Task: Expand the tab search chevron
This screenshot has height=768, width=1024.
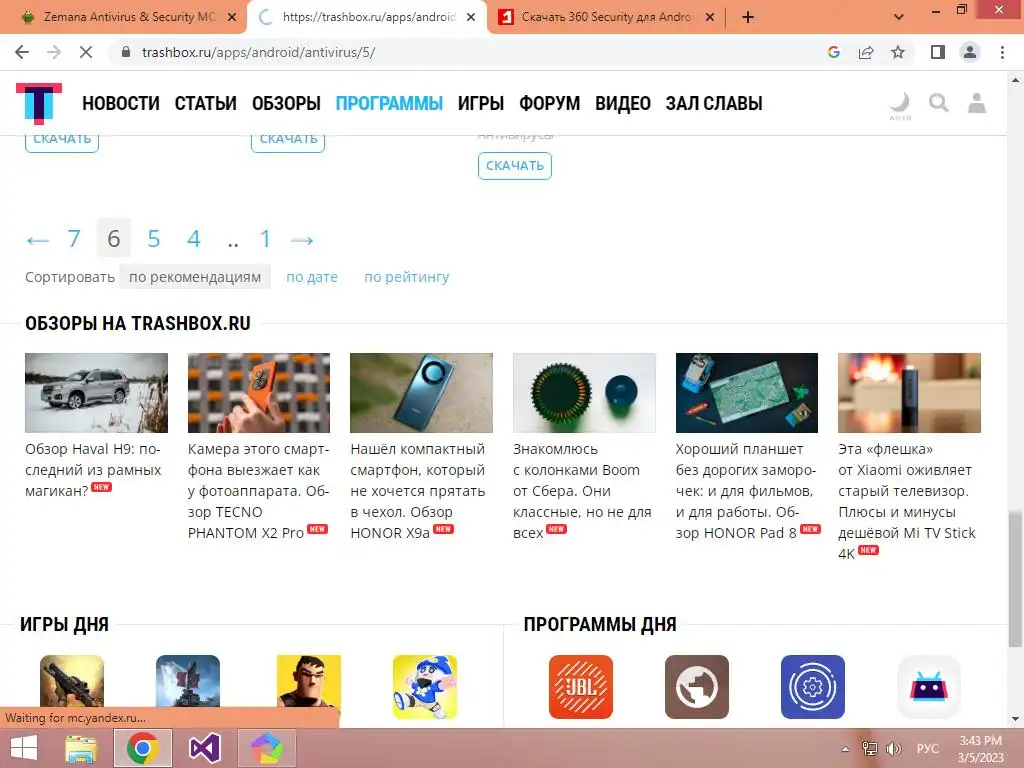Action: pos(899,17)
